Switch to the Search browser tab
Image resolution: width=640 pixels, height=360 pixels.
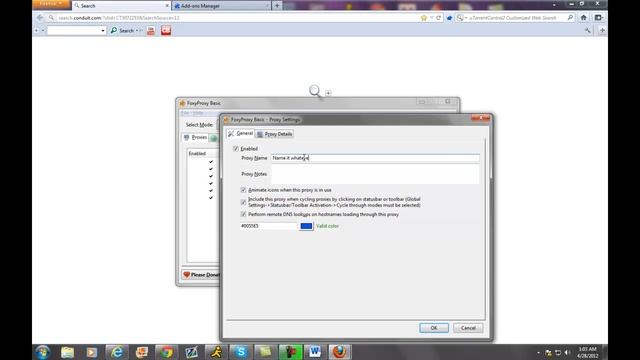(121, 6)
